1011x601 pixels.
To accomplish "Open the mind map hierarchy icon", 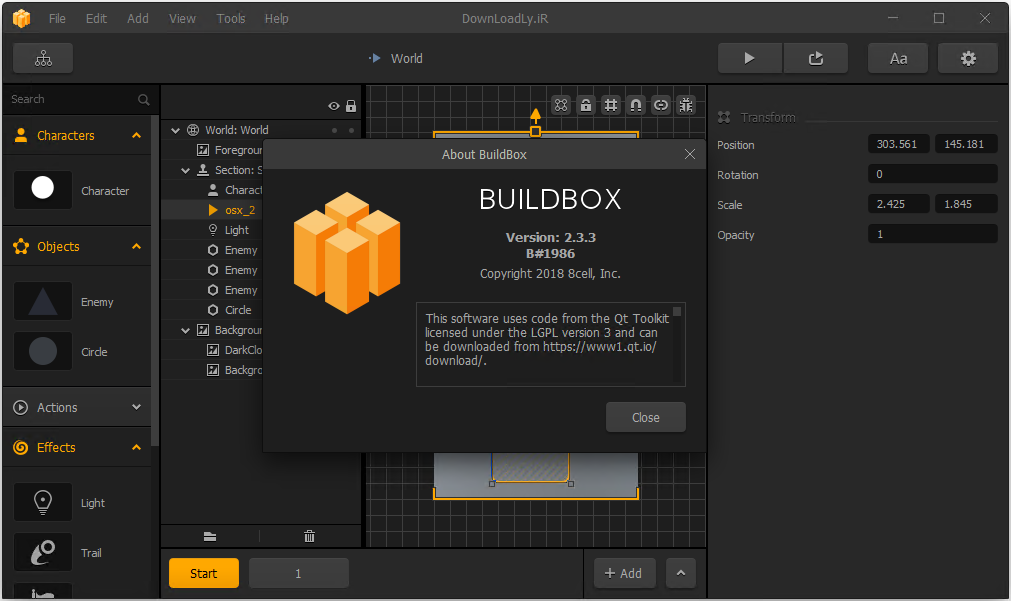I will (x=43, y=59).
